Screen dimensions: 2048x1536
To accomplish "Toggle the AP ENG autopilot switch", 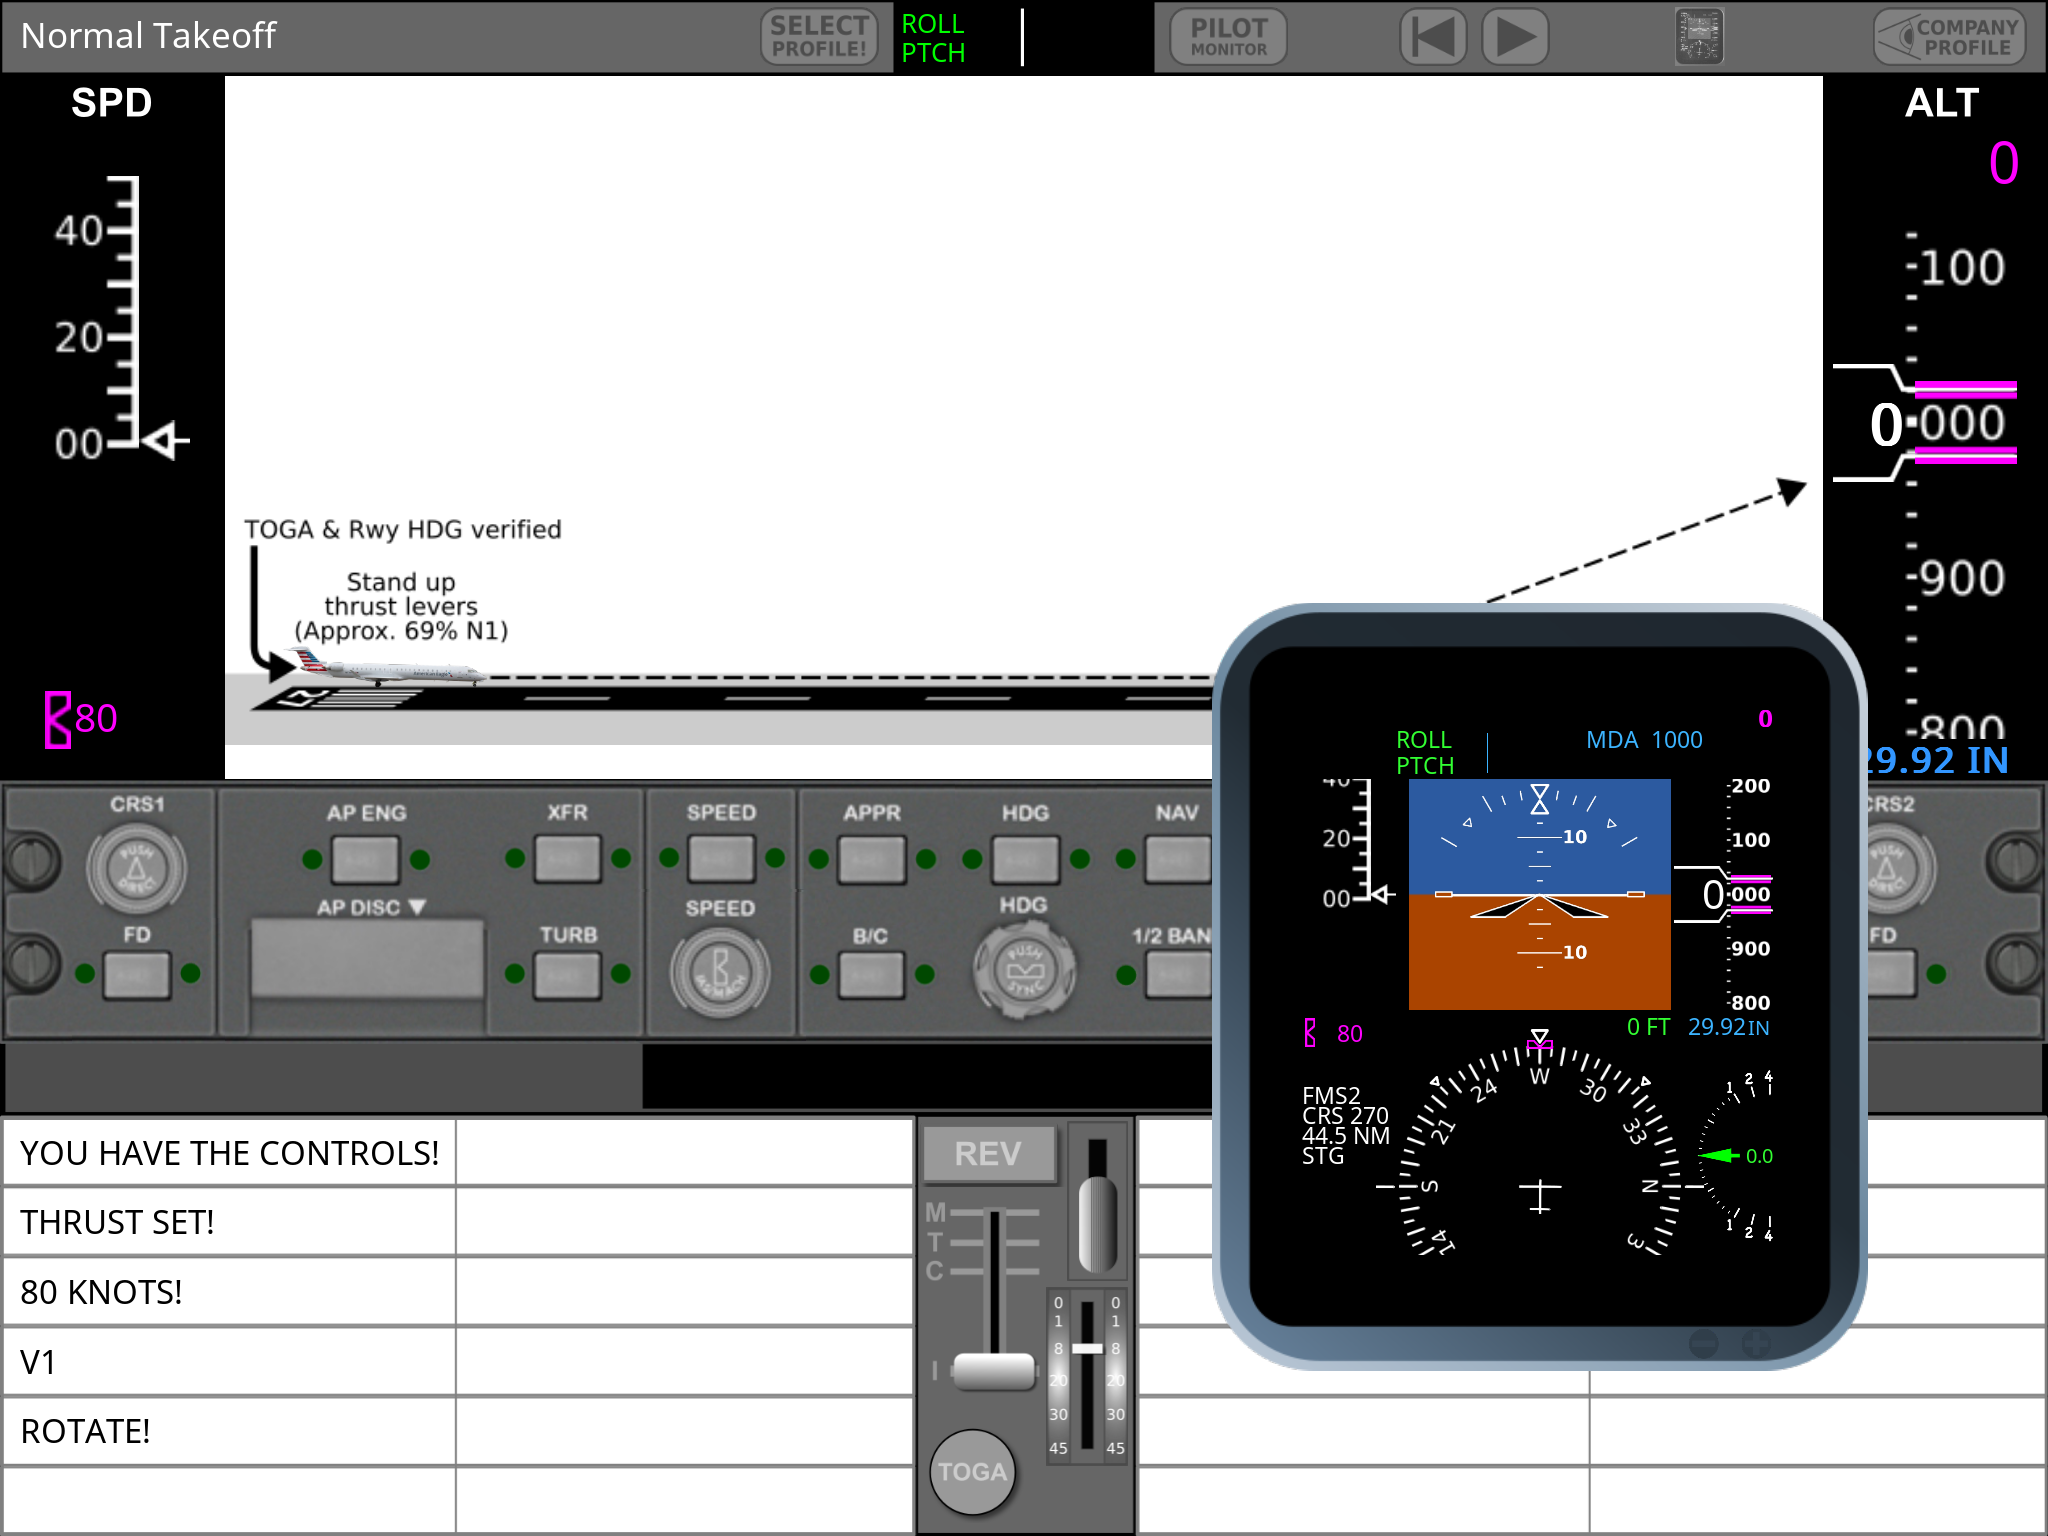I will [x=365, y=859].
